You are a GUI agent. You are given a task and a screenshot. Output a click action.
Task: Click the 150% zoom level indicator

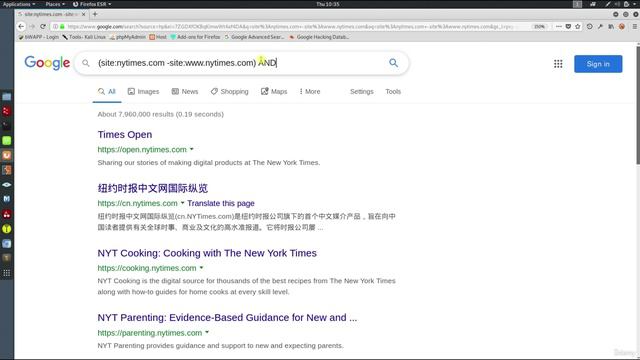point(539,27)
